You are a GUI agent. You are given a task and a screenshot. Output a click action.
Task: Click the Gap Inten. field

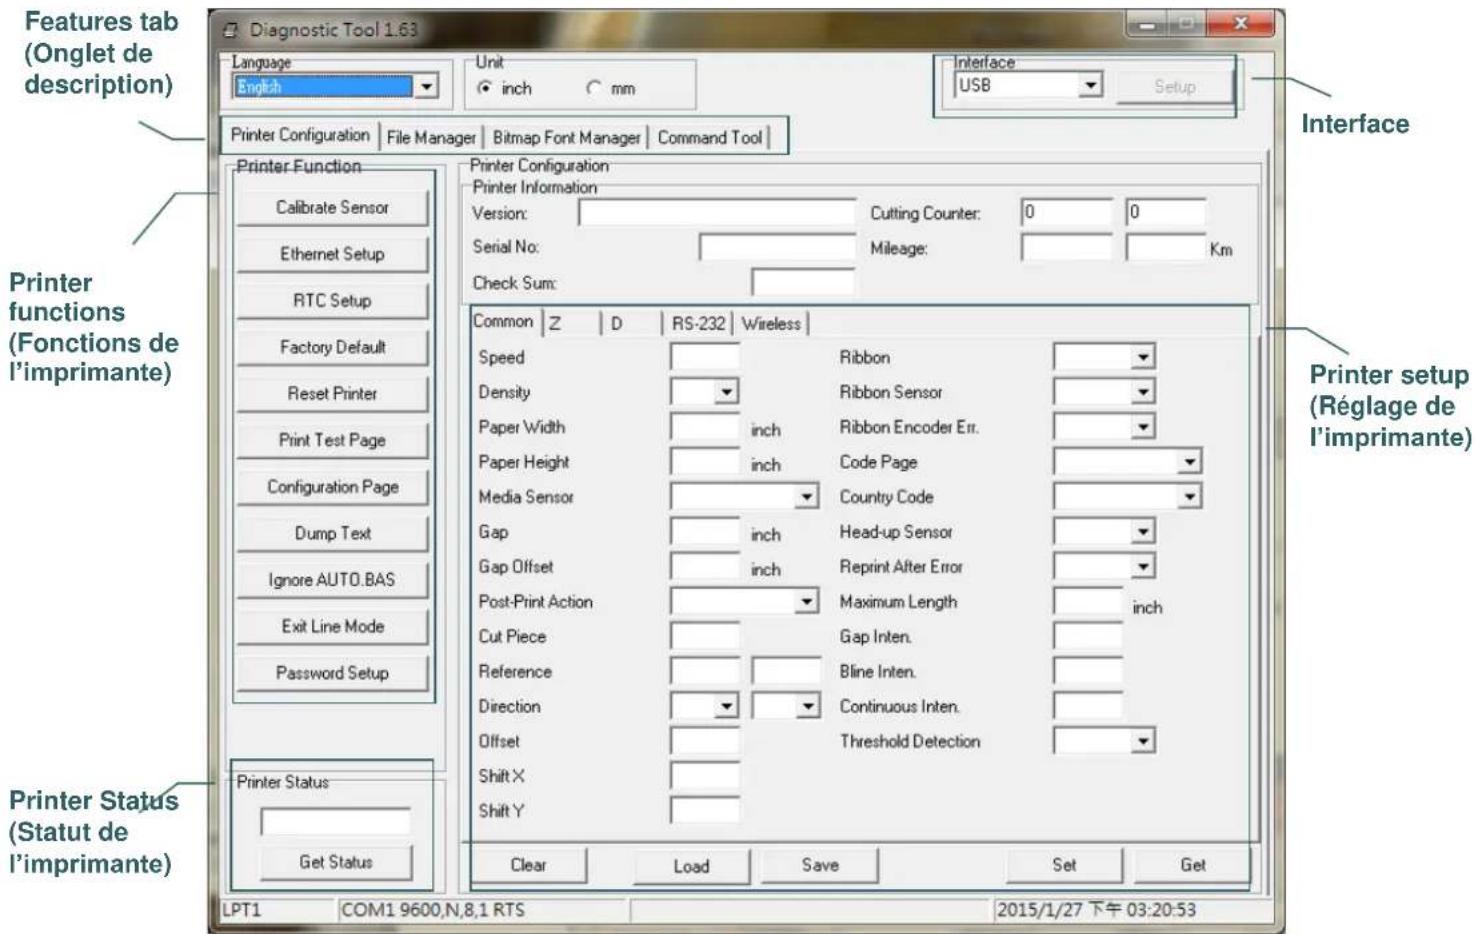1088,636
